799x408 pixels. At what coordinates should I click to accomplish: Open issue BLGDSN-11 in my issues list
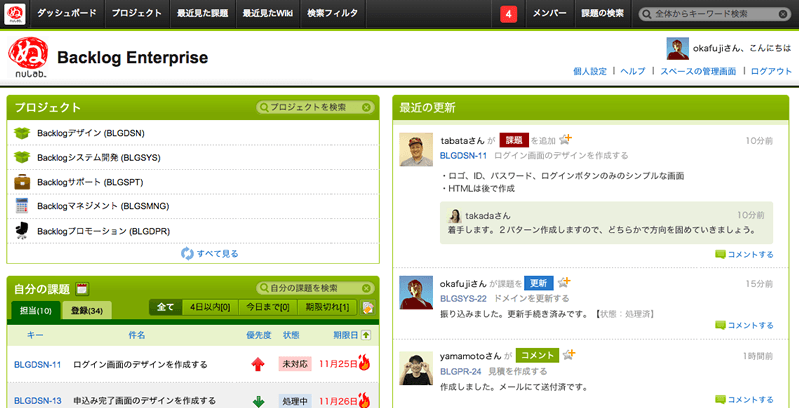coord(38,365)
